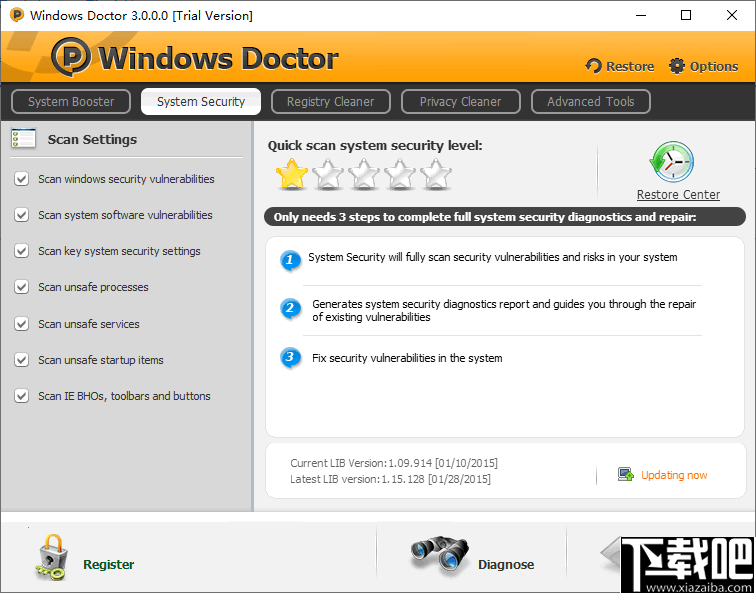This screenshot has width=756, height=593.
Task: Uncheck Scan unsafe startup items
Action: pos(21,360)
